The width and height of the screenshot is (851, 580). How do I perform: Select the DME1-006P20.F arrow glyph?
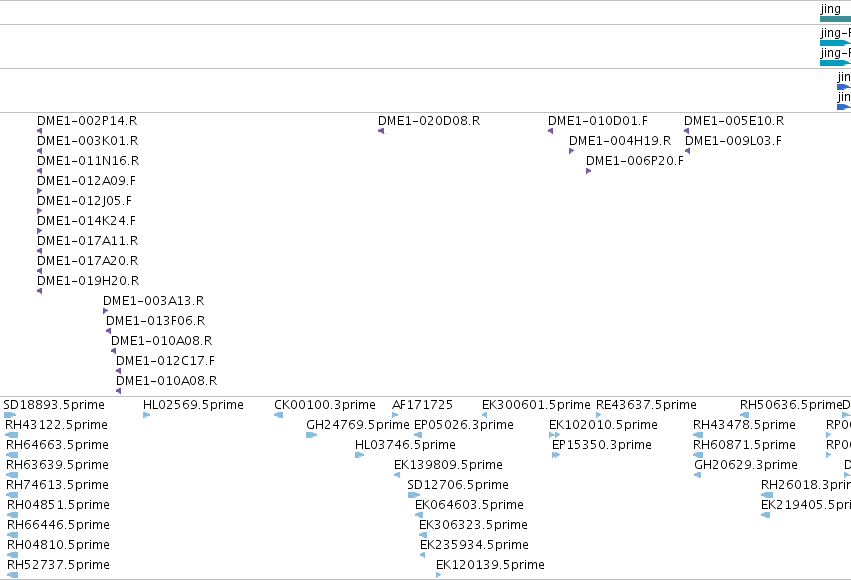click(589, 171)
